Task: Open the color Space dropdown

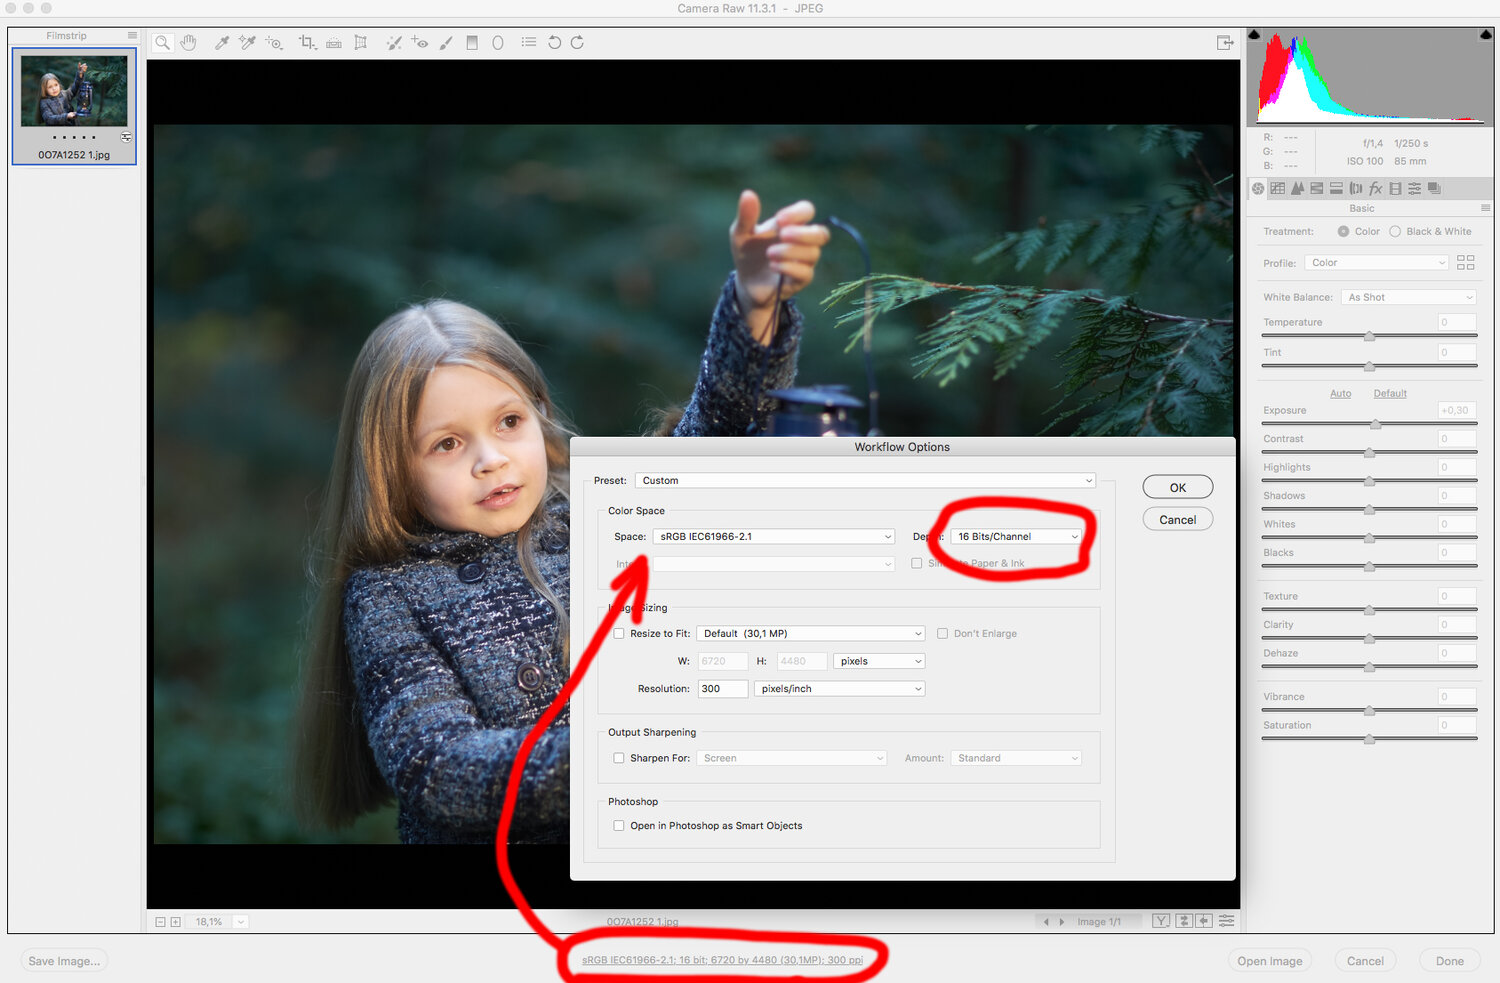Action: click(773, 537)
